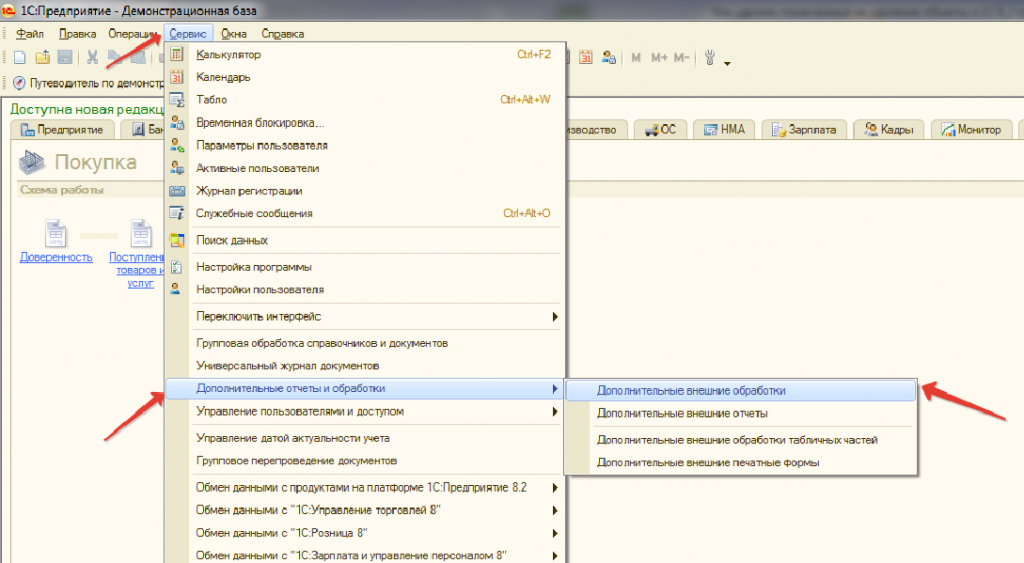1024x563 pixels.
Task: Expand Управление пользователями и доступом submenu
Action: [x=555, y=412]
